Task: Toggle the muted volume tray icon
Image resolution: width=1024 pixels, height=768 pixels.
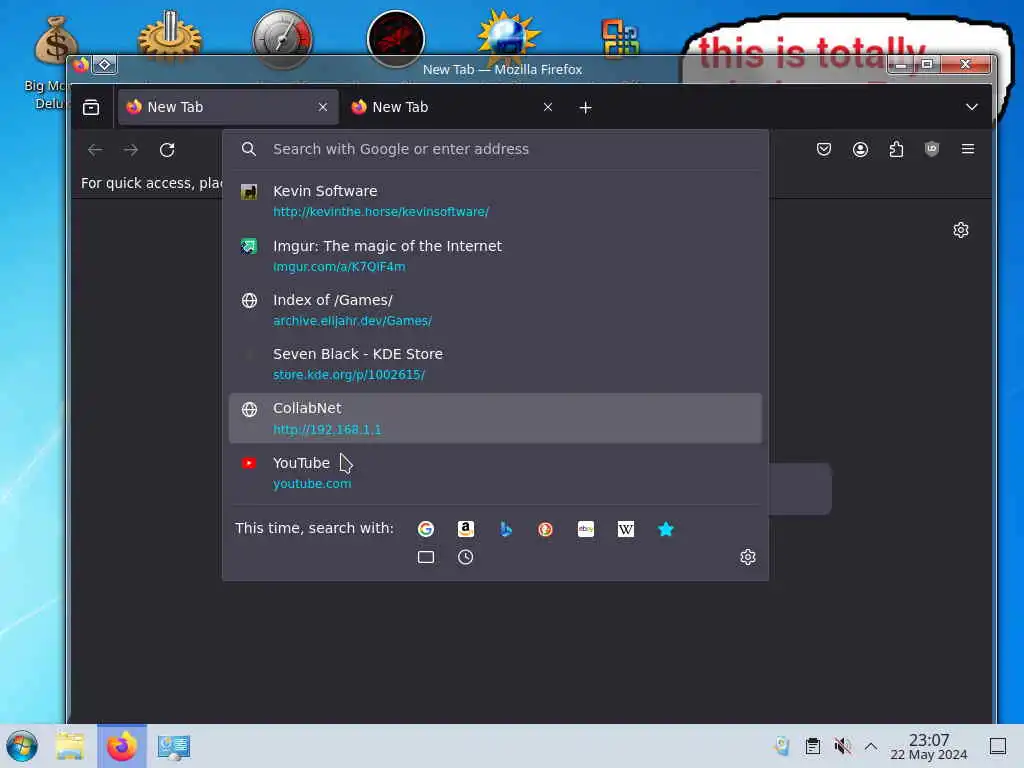Action: 842,746
